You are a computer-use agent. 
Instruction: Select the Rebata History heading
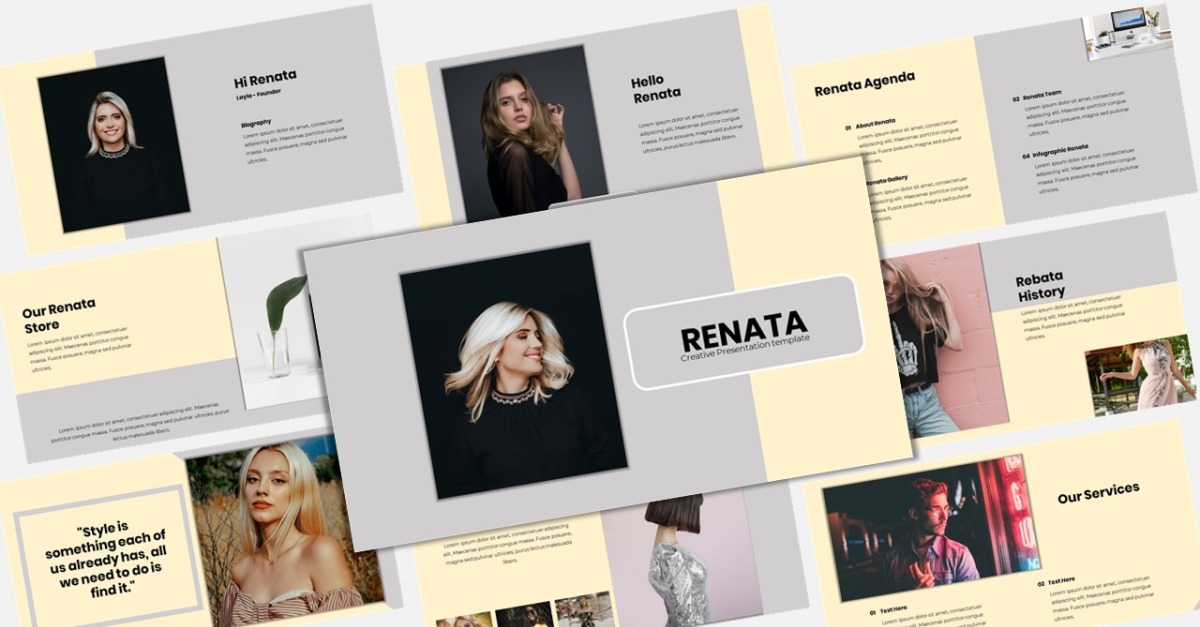coord(1040,285)
